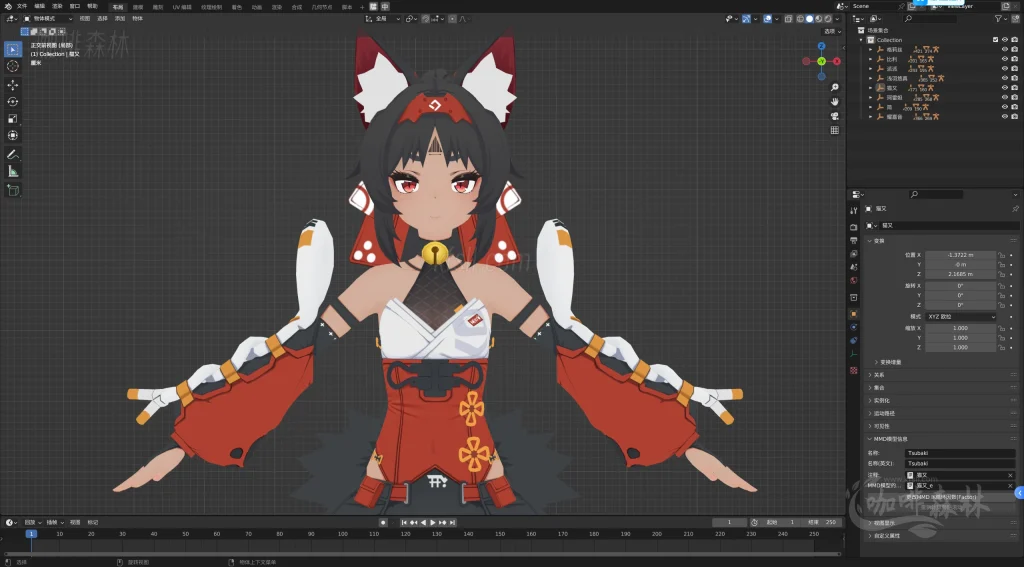Screen dimensions: 1024x567
Task: Clear the 猫又 comment text field with X
Action: click(x=1010, y=476)
